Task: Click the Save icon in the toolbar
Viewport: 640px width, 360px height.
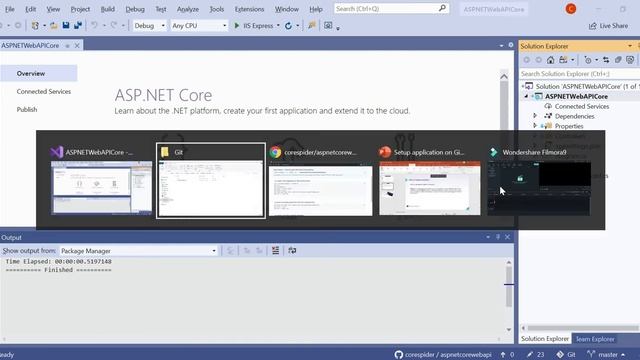Action: tap(66, 25)
